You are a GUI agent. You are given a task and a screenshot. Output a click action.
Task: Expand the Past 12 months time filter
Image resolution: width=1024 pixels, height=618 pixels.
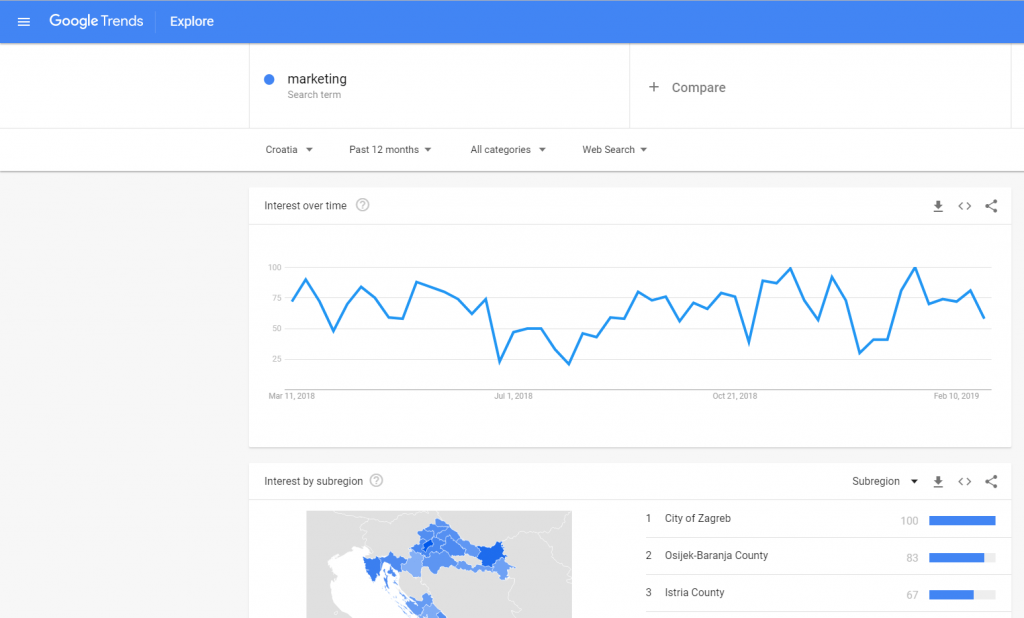point(390,150)
